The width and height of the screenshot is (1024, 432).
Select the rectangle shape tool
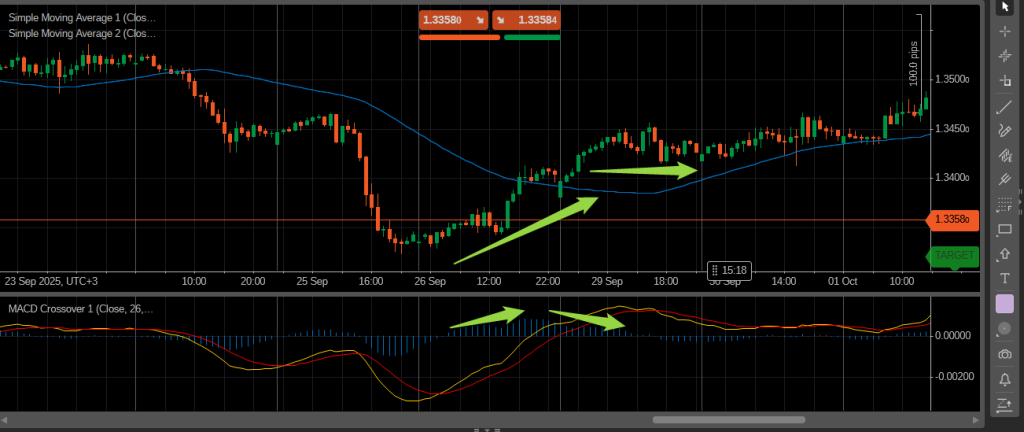[x=1005, y=230]
